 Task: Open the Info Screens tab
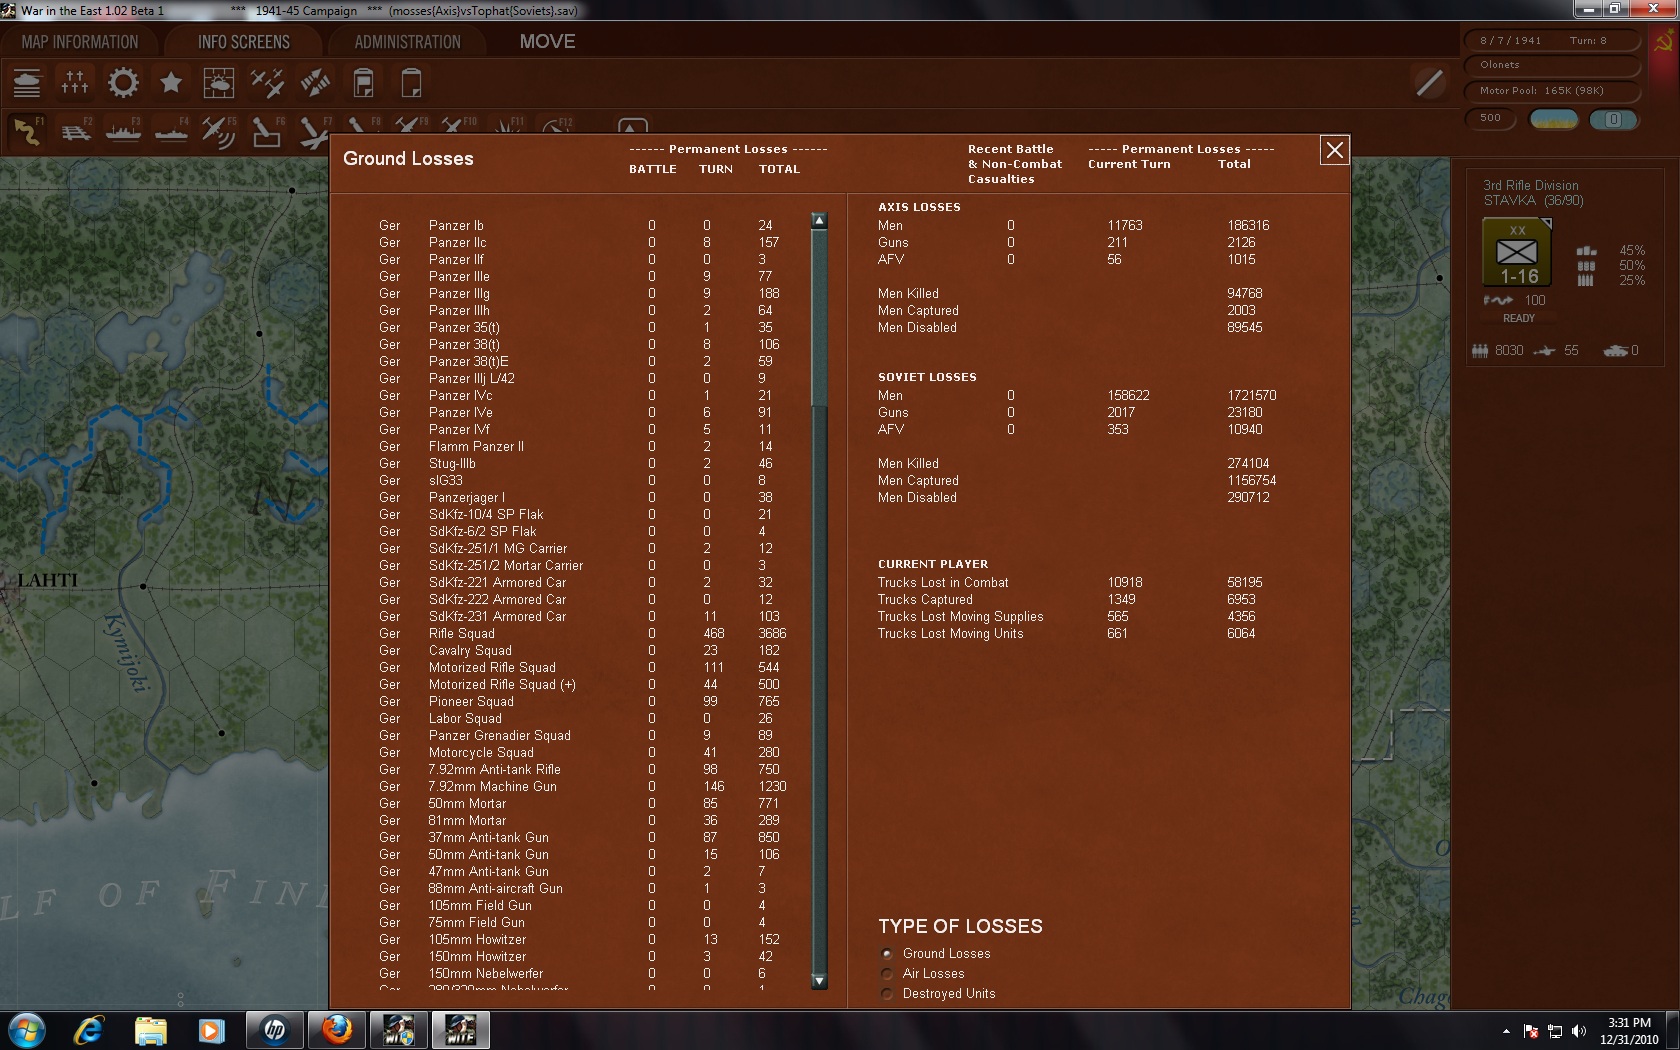[x=244, y=42]
